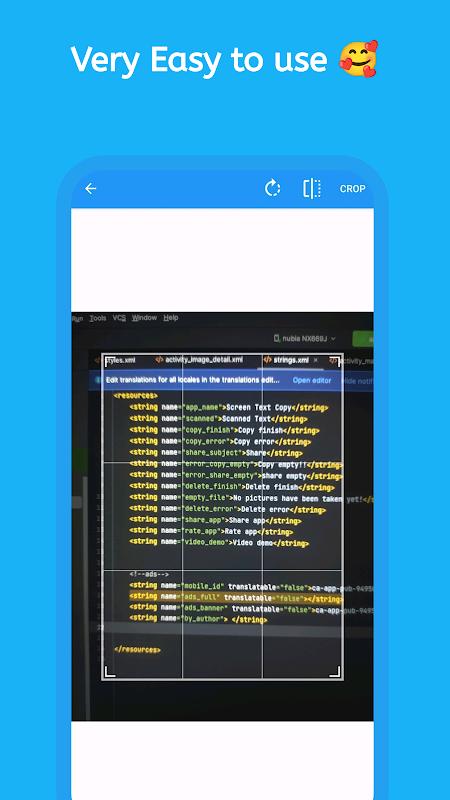Click the opening <resources> tag

(x=136, y=395)
